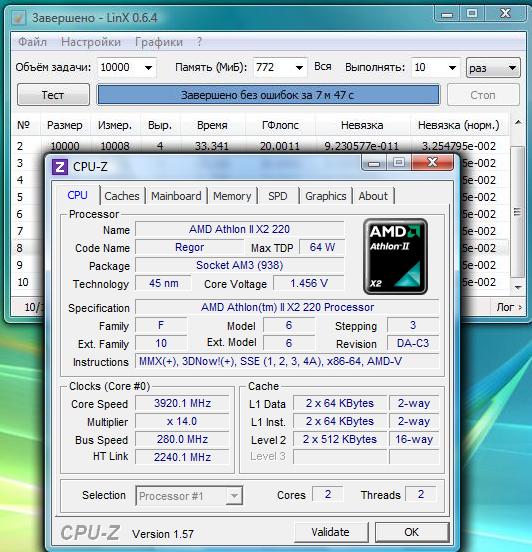Click the Regor code name field

(189, 247)
